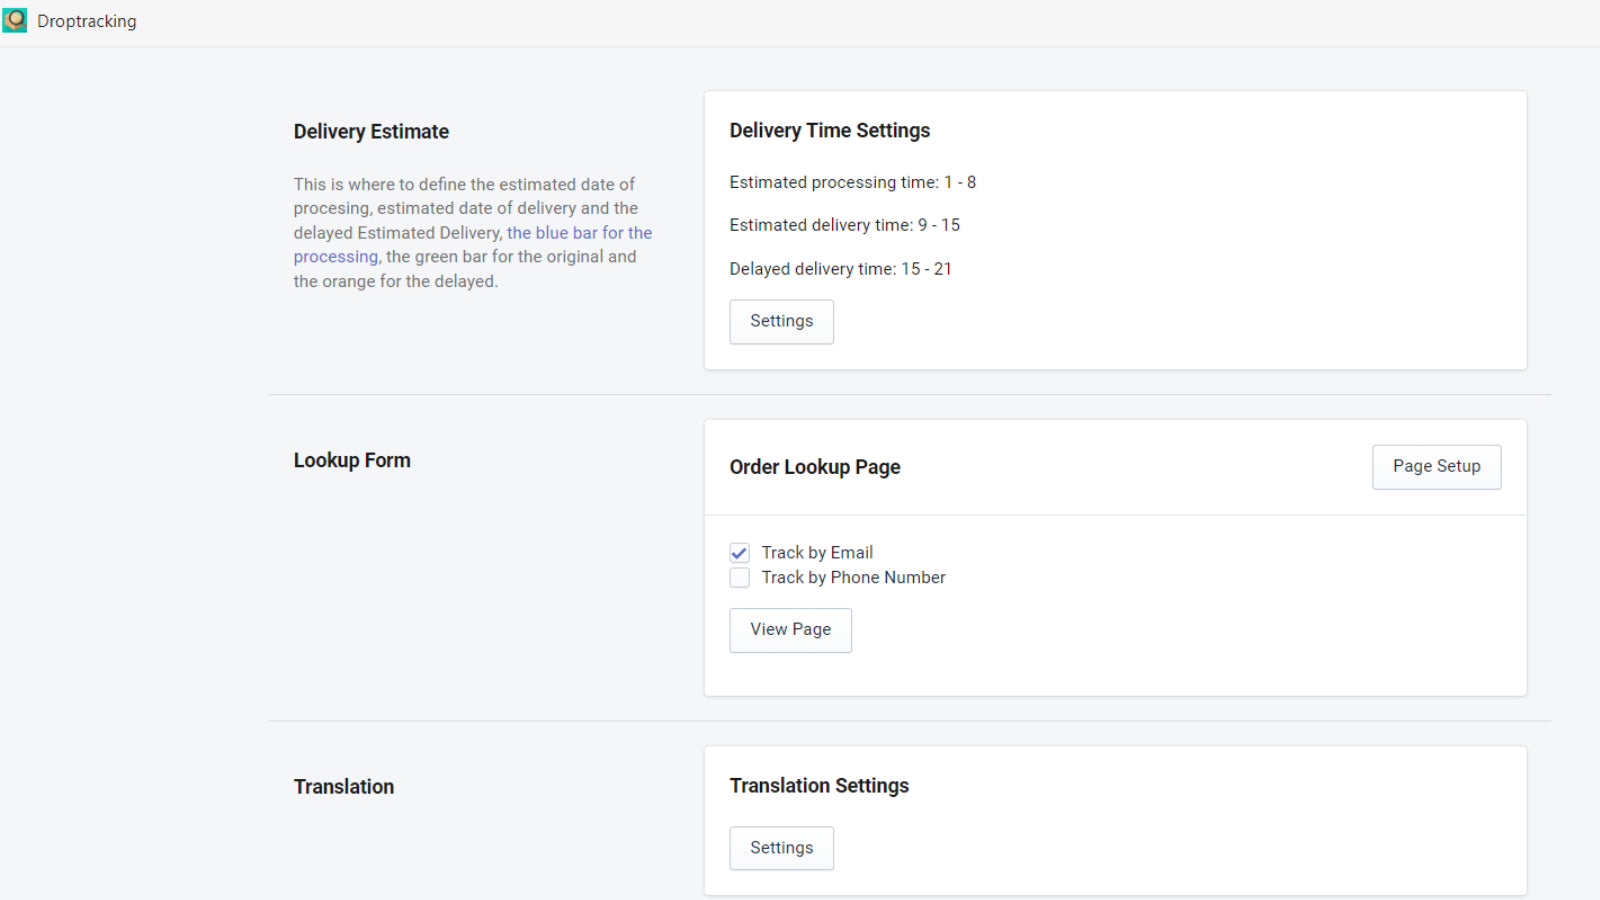Click the Page Setup button
1600x900 pixels.
pos(1436,466)
